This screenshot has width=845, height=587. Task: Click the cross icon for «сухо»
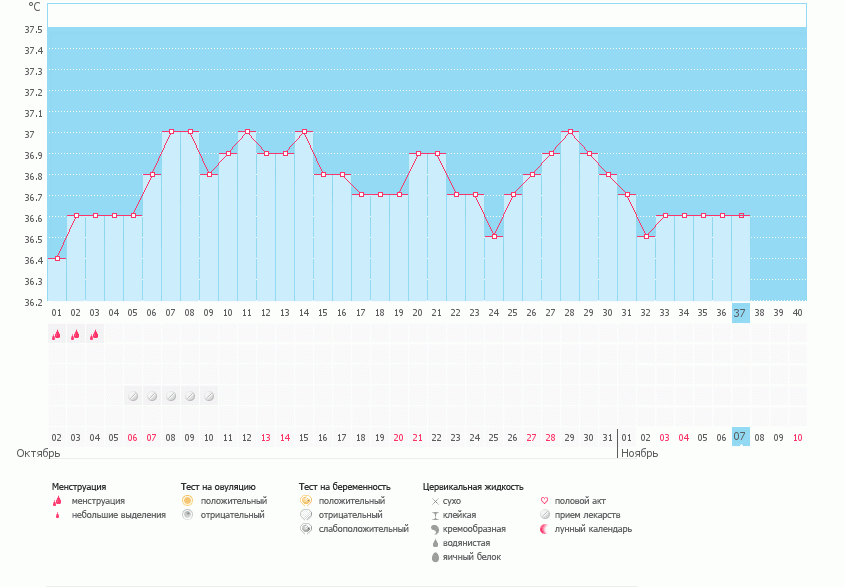click(x=435, y=501)
